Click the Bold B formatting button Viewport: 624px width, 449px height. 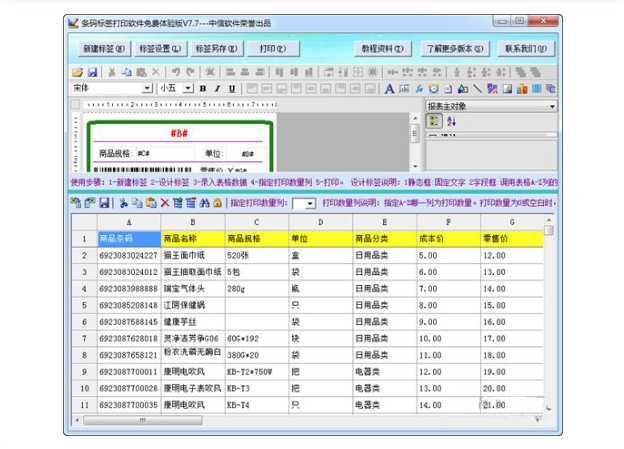coord(203,88)
